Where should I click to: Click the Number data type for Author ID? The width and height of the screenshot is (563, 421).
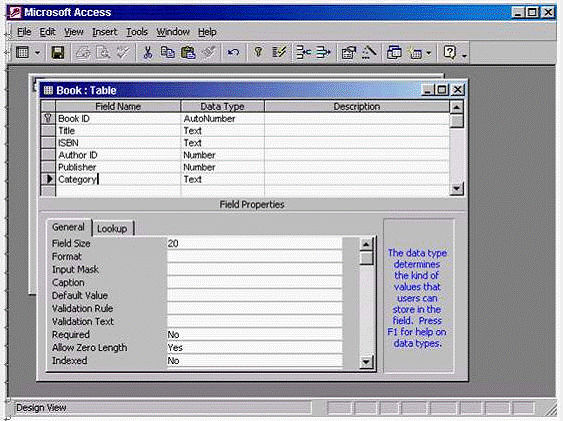click(223, 155)
